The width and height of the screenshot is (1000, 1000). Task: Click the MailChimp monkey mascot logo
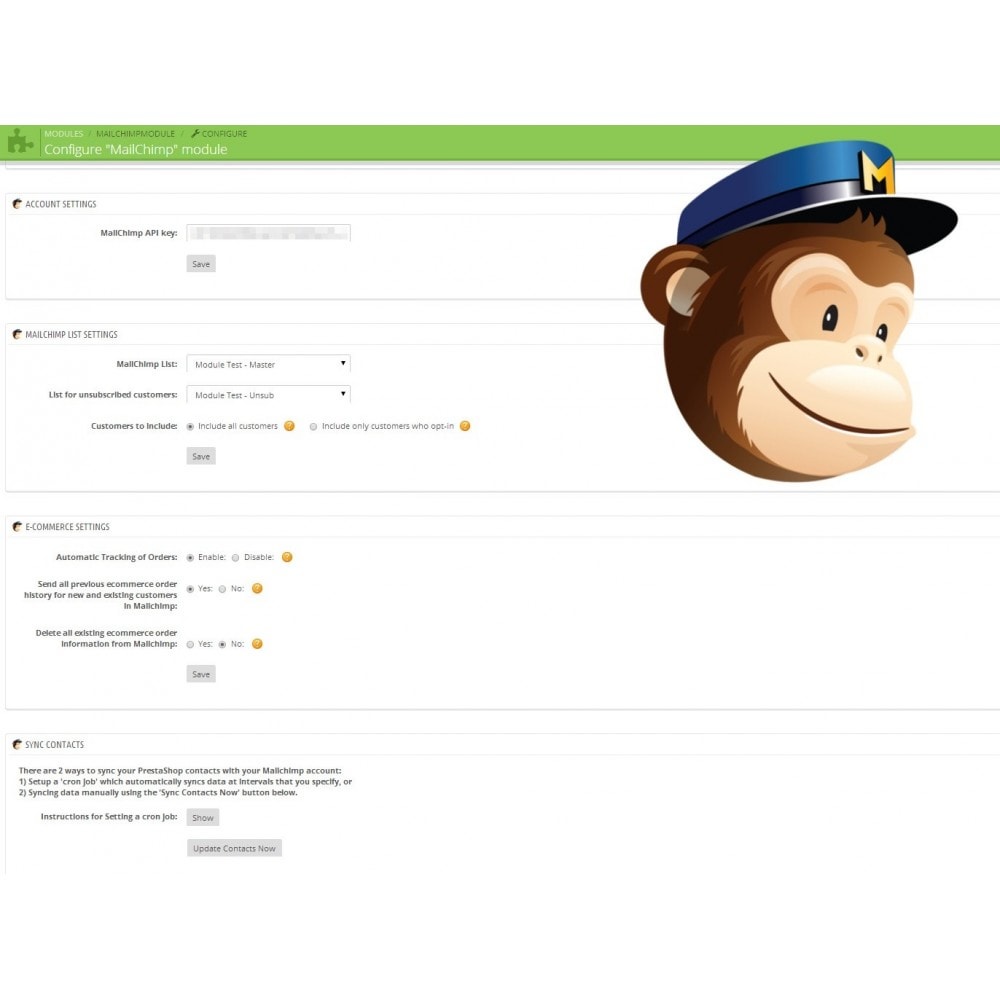click(x=798, y=311)
